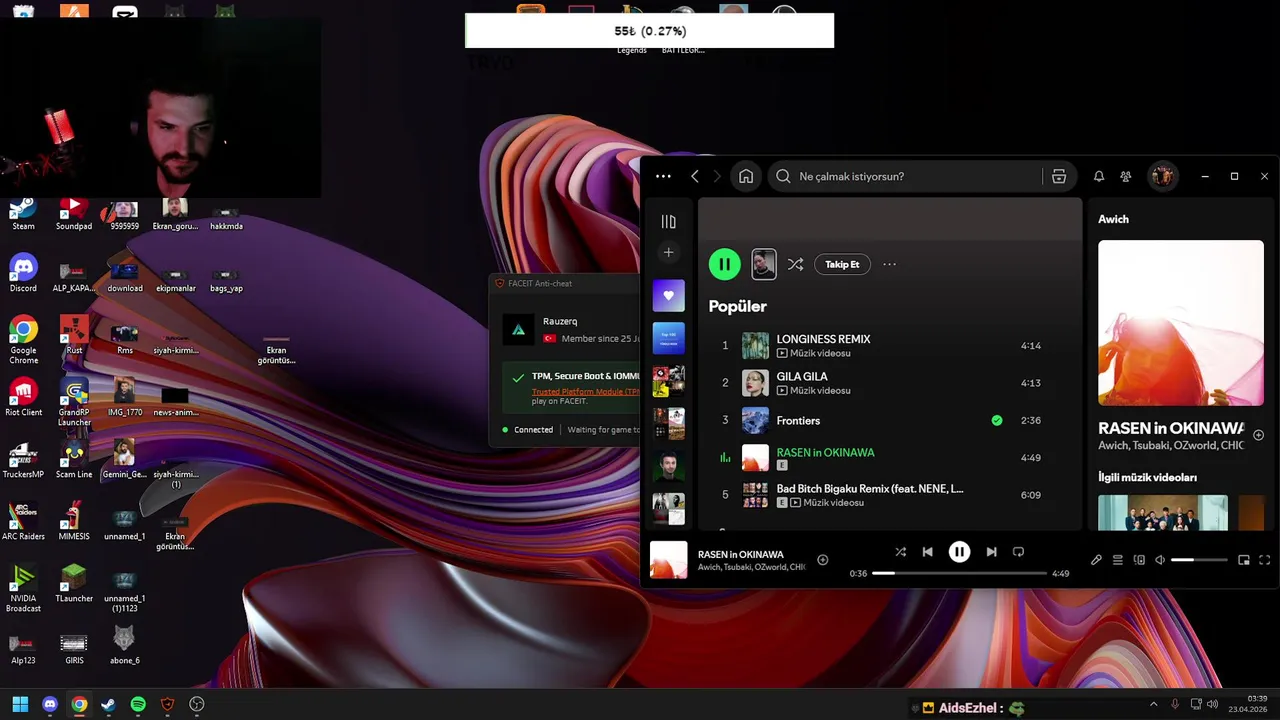1280x720 pixels.
Task: Go back in Spotify navigation
Action: [695, 176]
